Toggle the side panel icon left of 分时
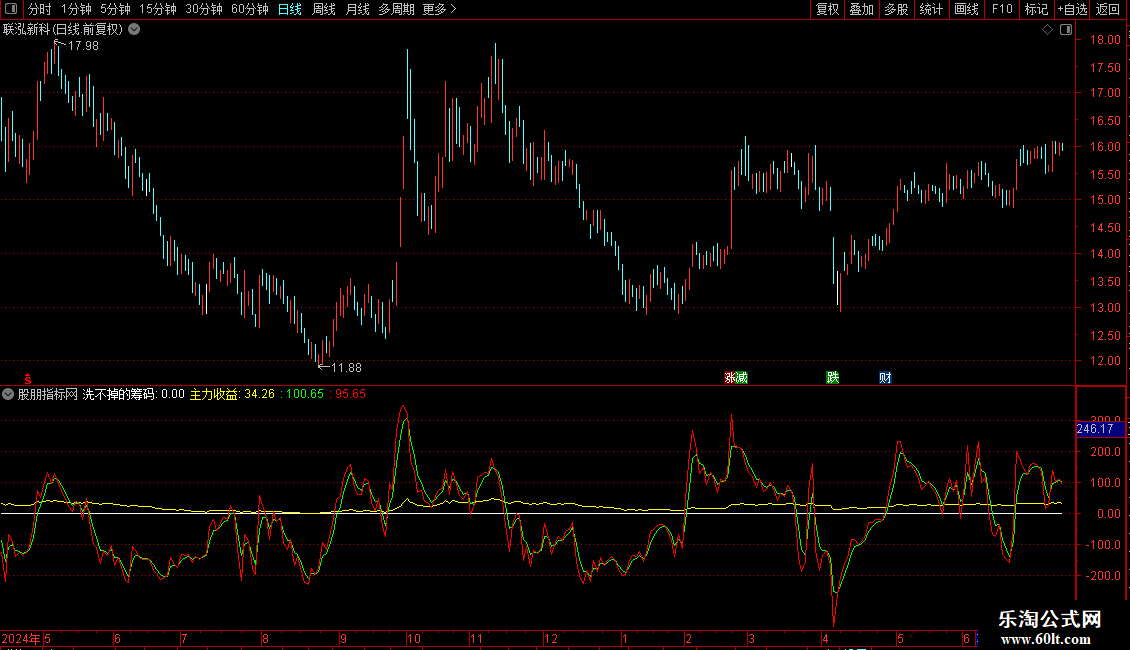Screen dimensions: 1130x650 tap(11, 9)
